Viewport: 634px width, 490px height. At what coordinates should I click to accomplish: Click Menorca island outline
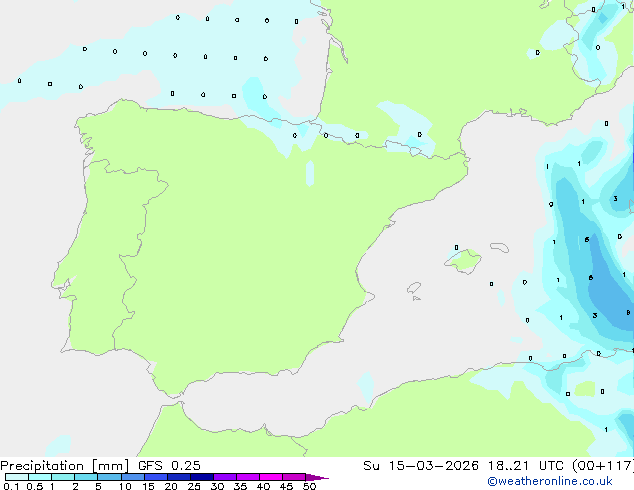point(500,247)
